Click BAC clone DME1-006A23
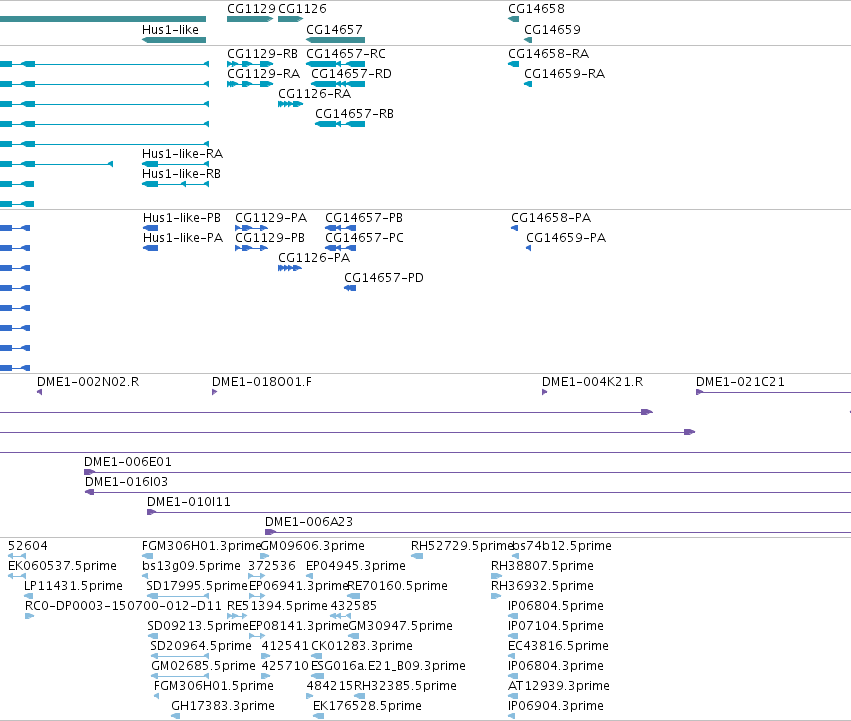The width and height of the screenshot is (851, 721). [x=309, y=522]
